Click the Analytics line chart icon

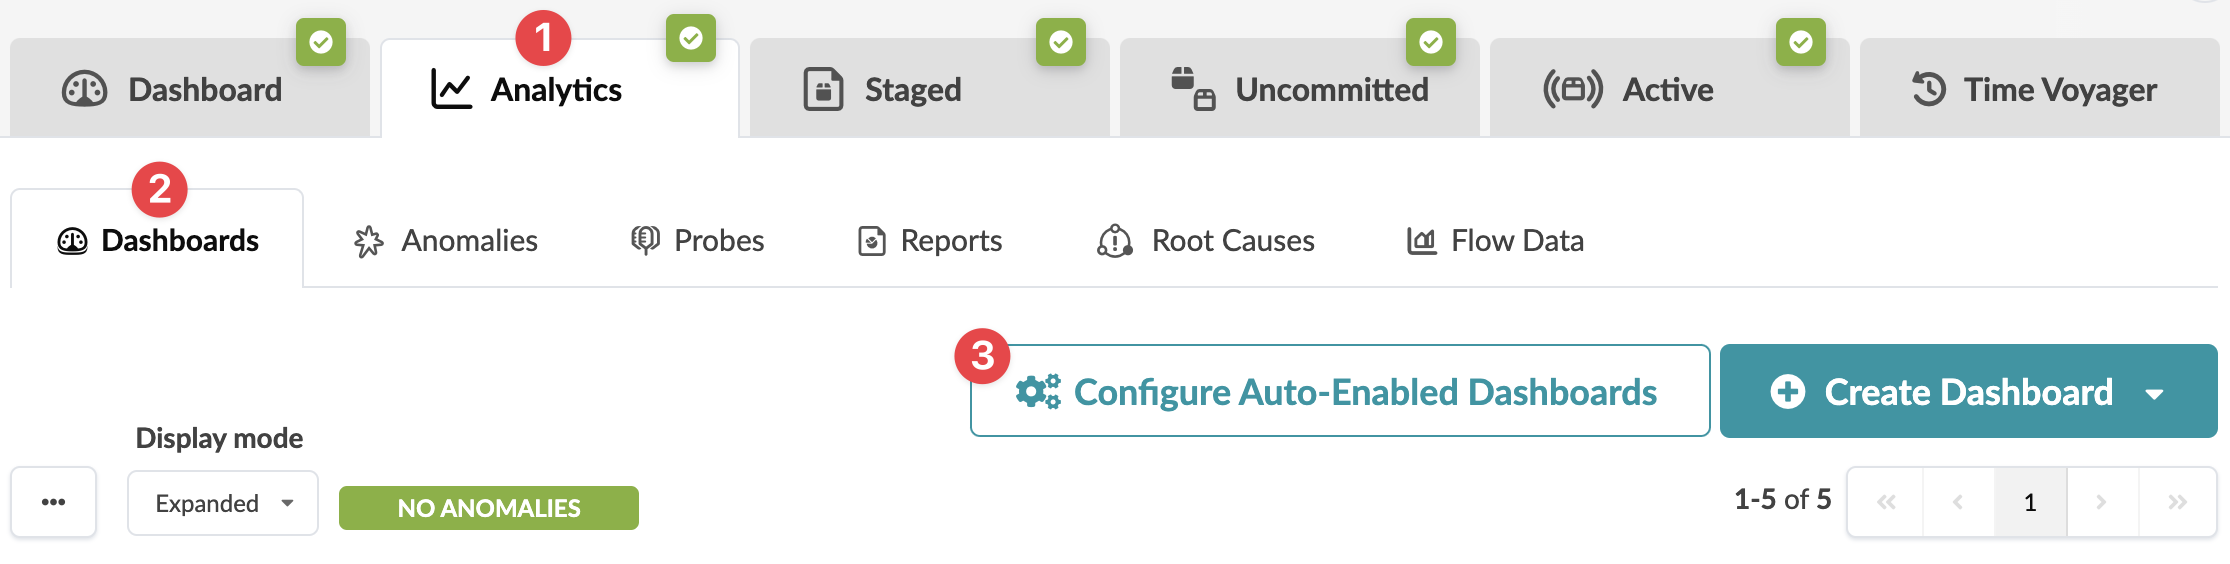tap(451, 90)
